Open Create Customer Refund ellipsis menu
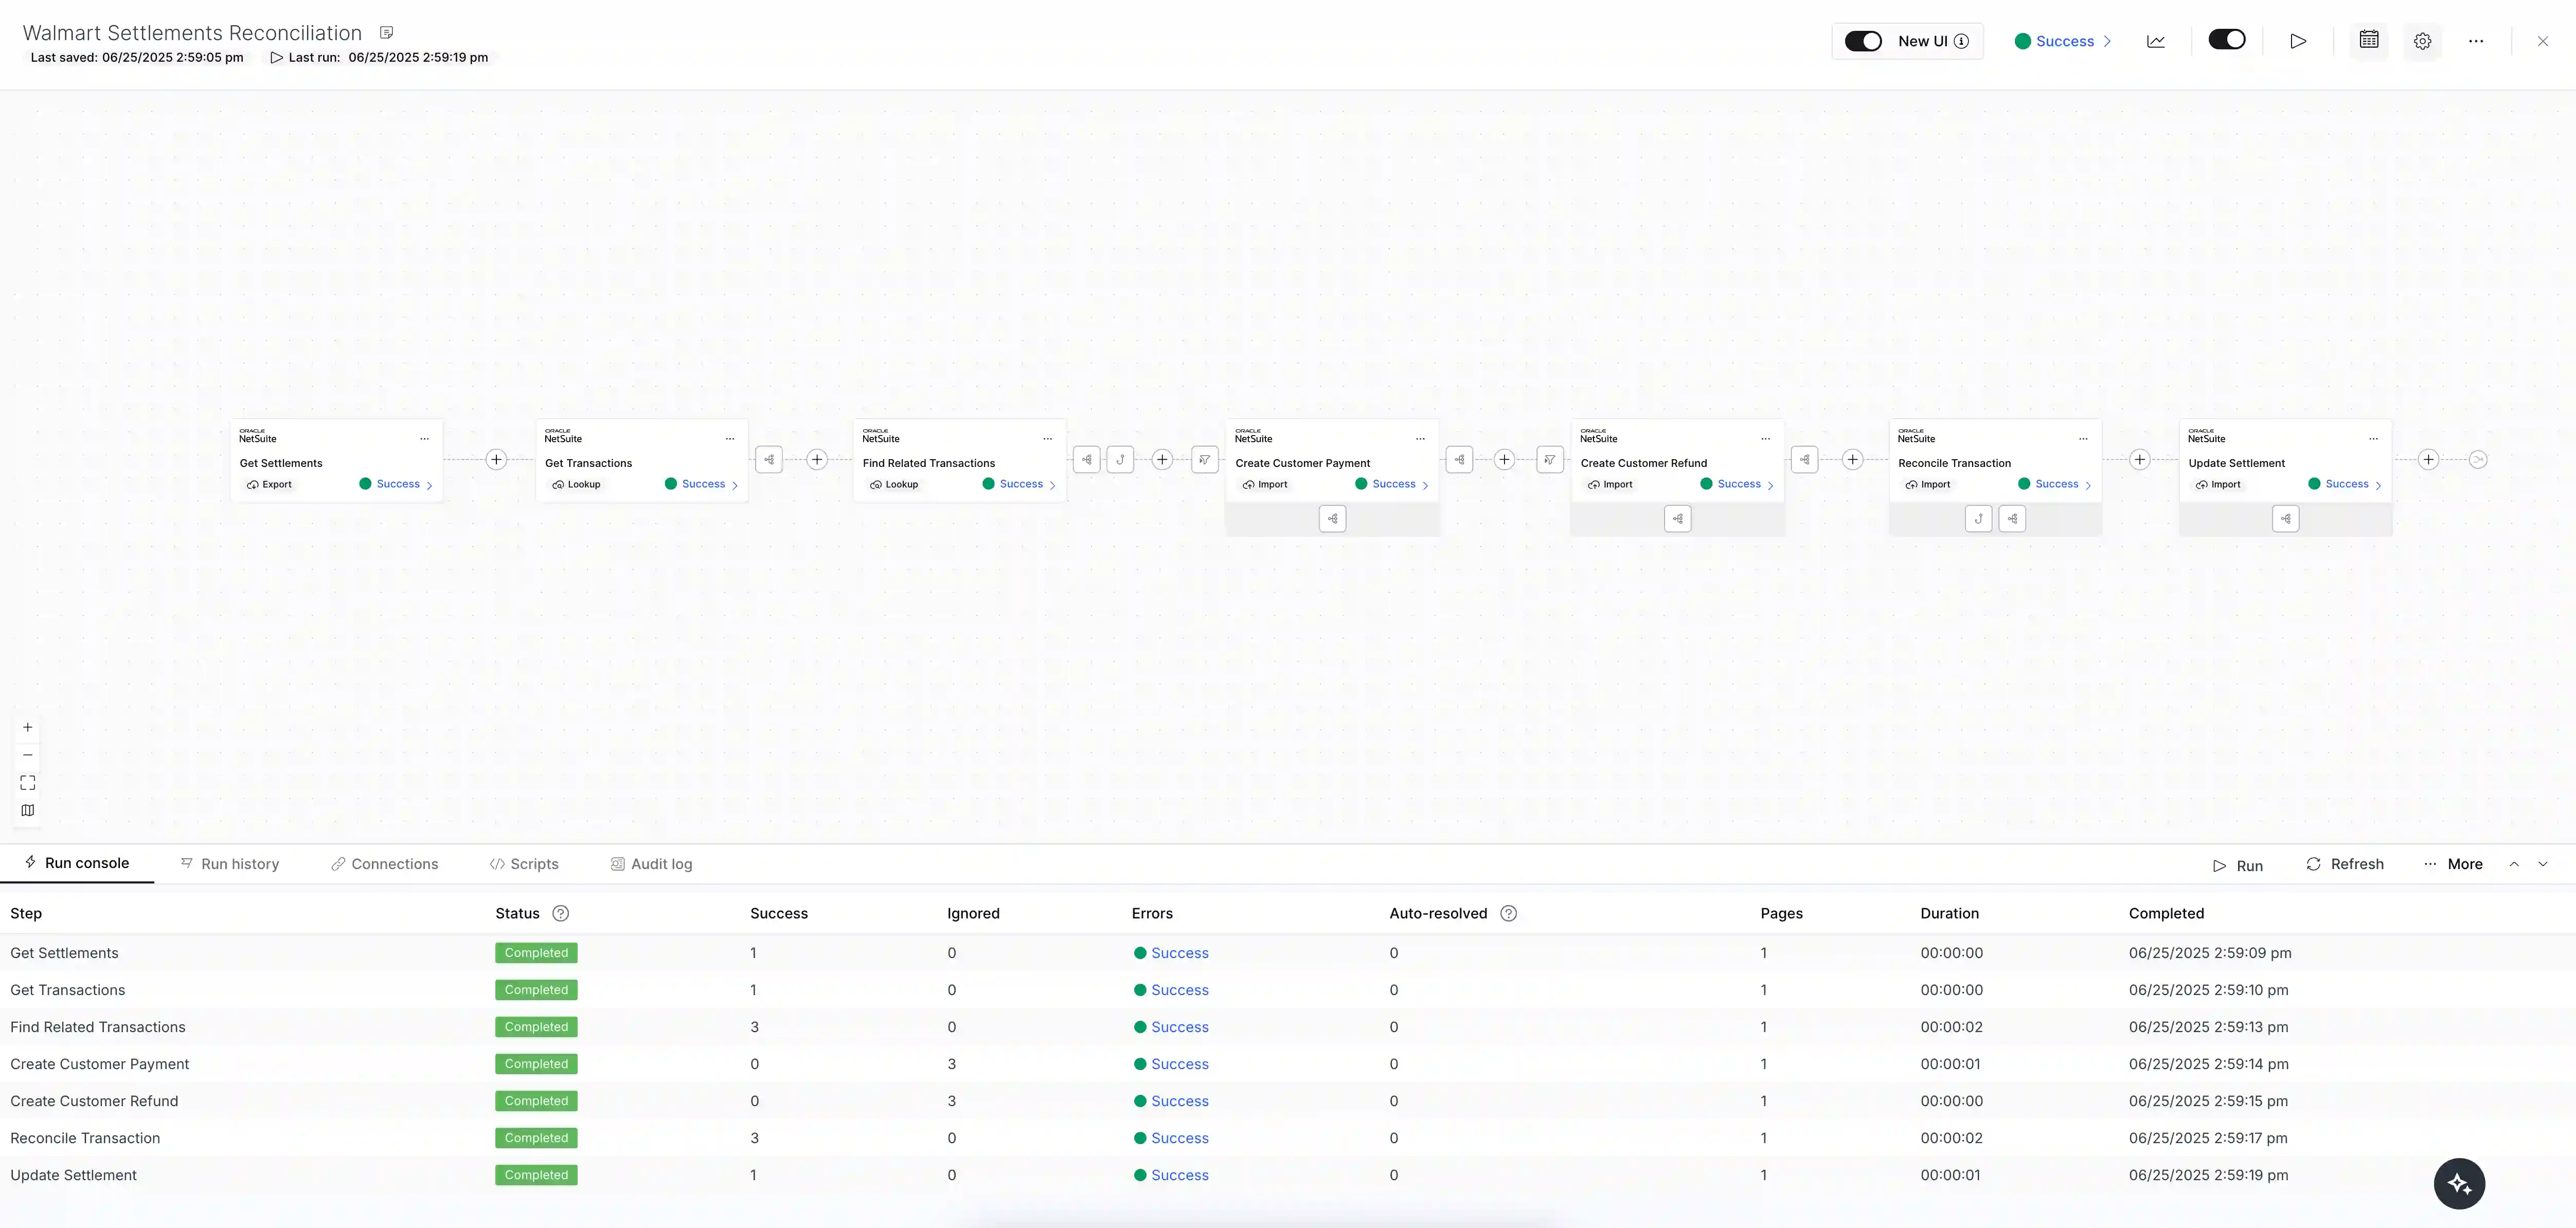The width and height of the screenshot is (2576, 1228). tap(1766, 439)
